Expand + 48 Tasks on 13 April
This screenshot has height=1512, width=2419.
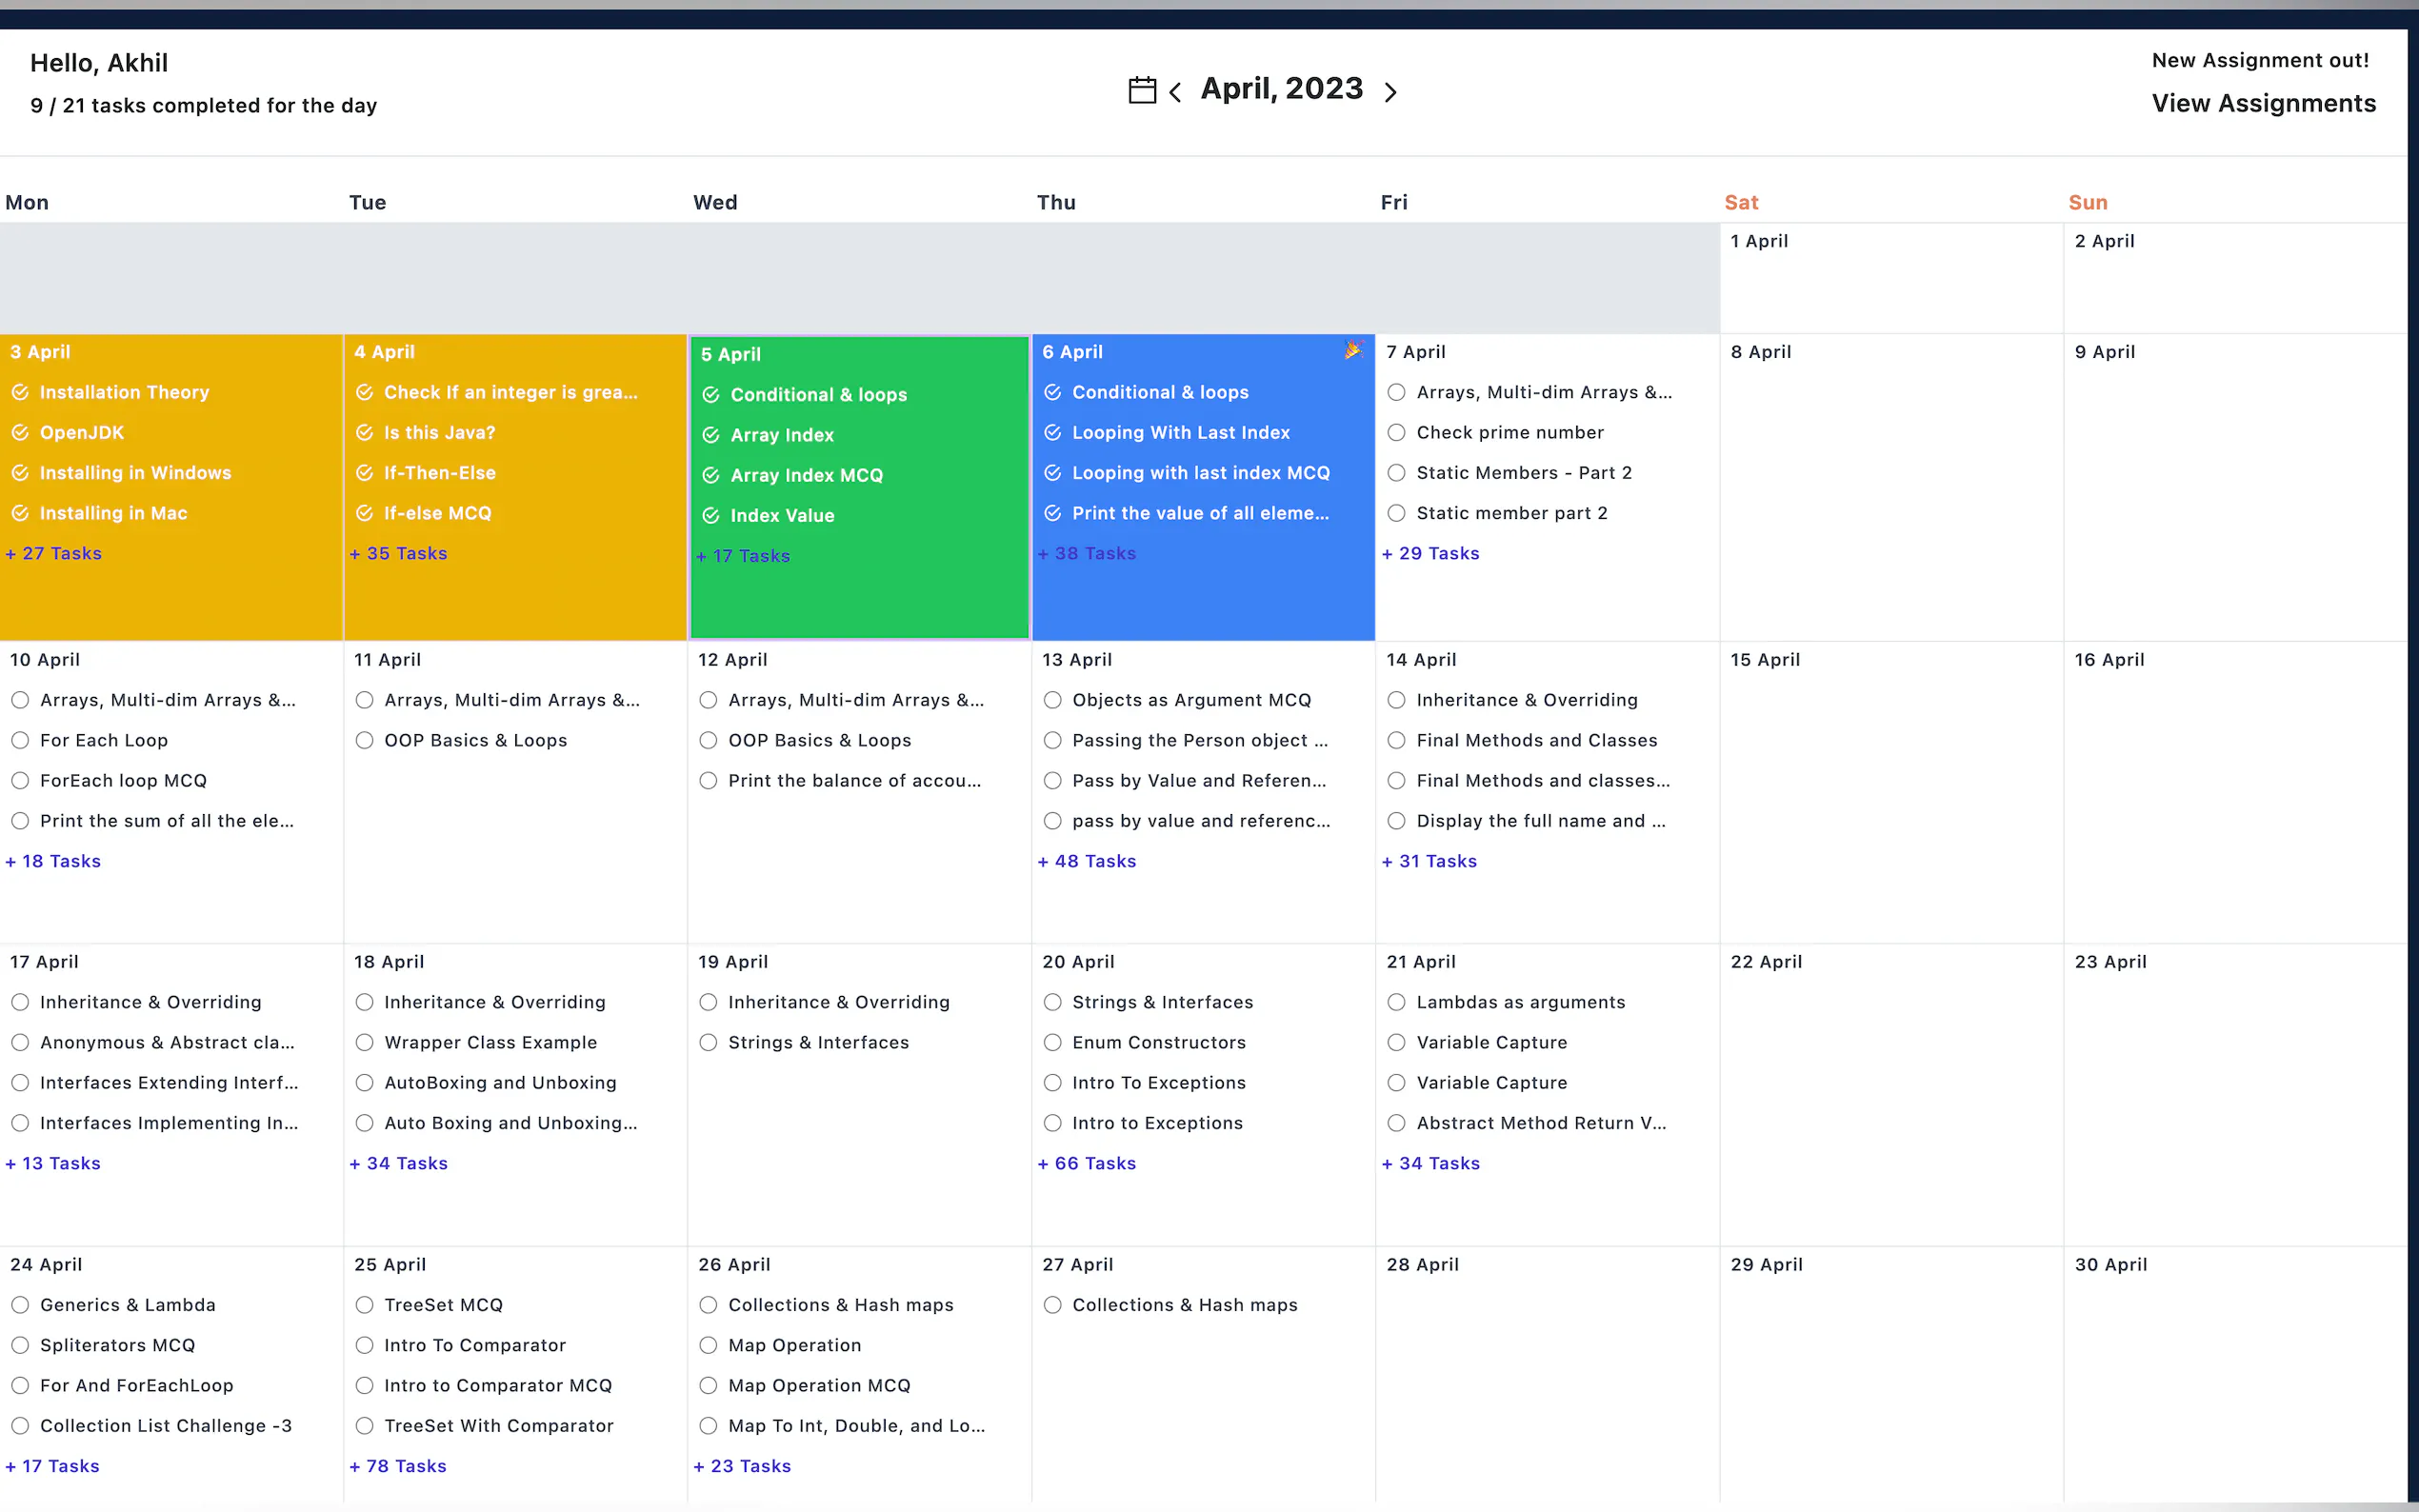(x=1087, y=861)
